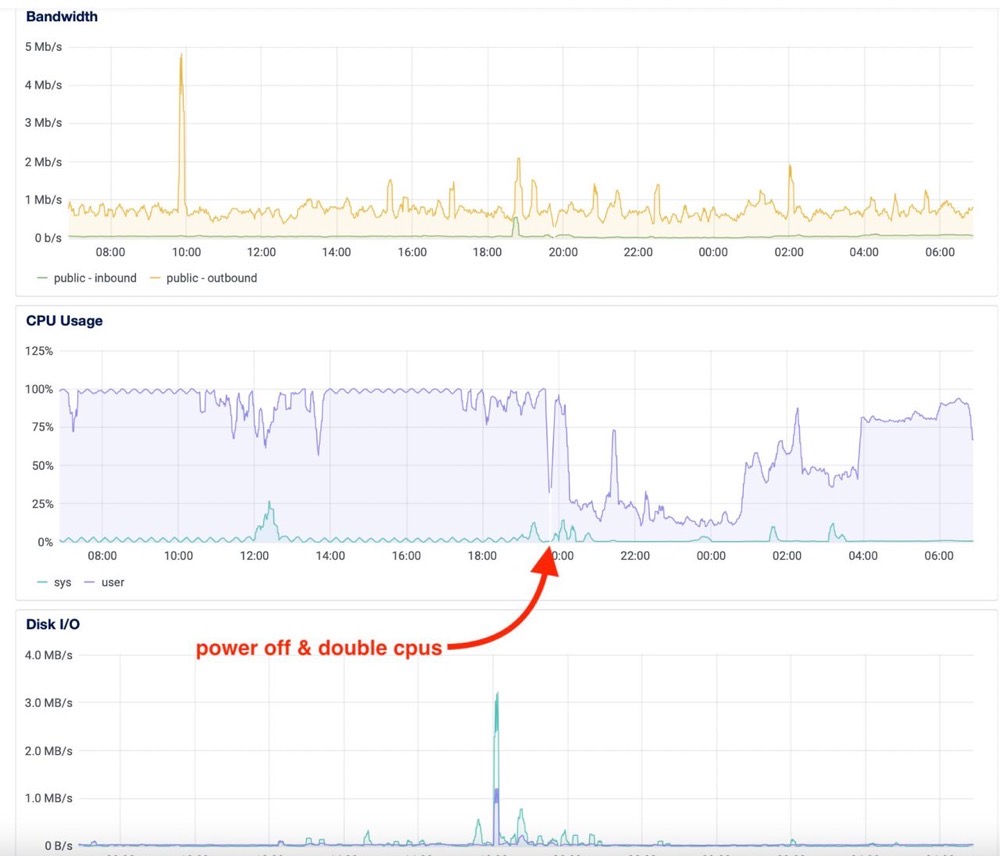Select the CPU Usage panel title
The image size is (1000, 856).
click(64, 321)
